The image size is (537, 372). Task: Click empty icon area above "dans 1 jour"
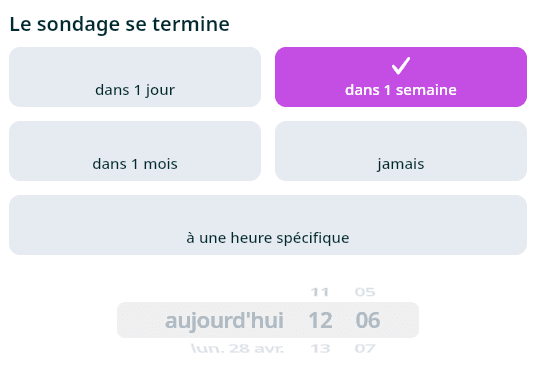point(135,66)
